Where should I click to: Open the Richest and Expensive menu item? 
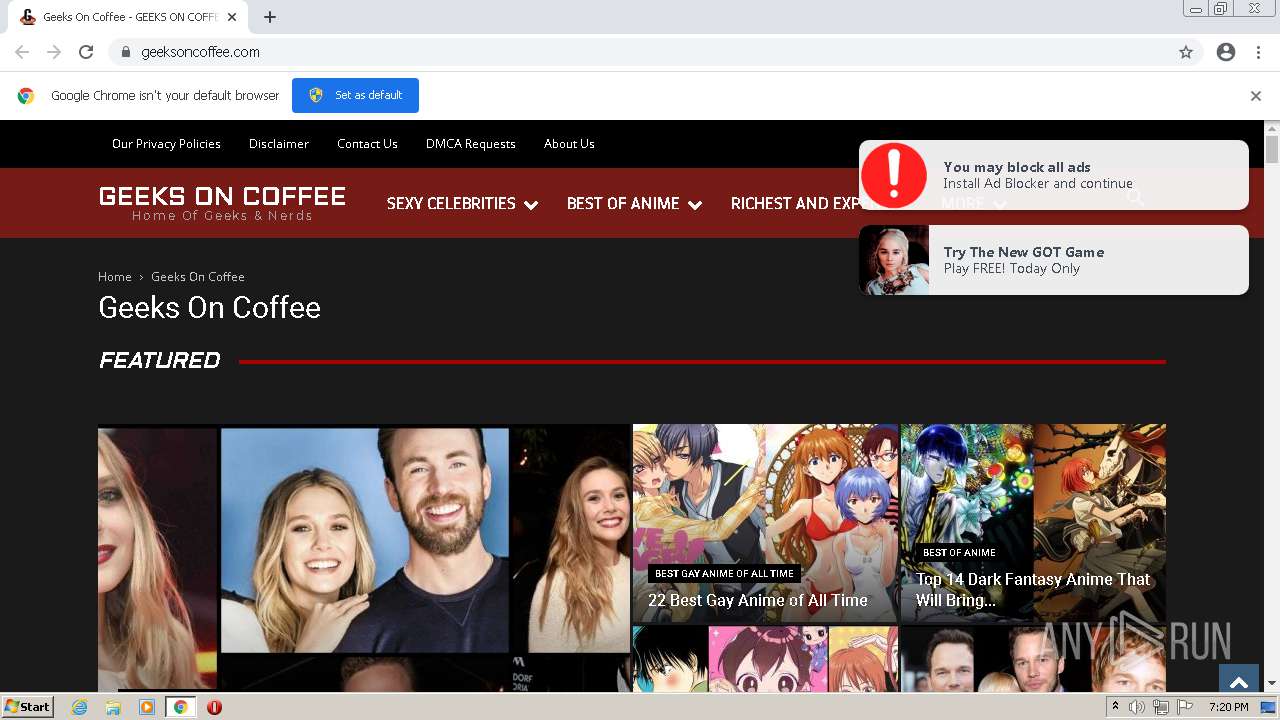(795, 203)
